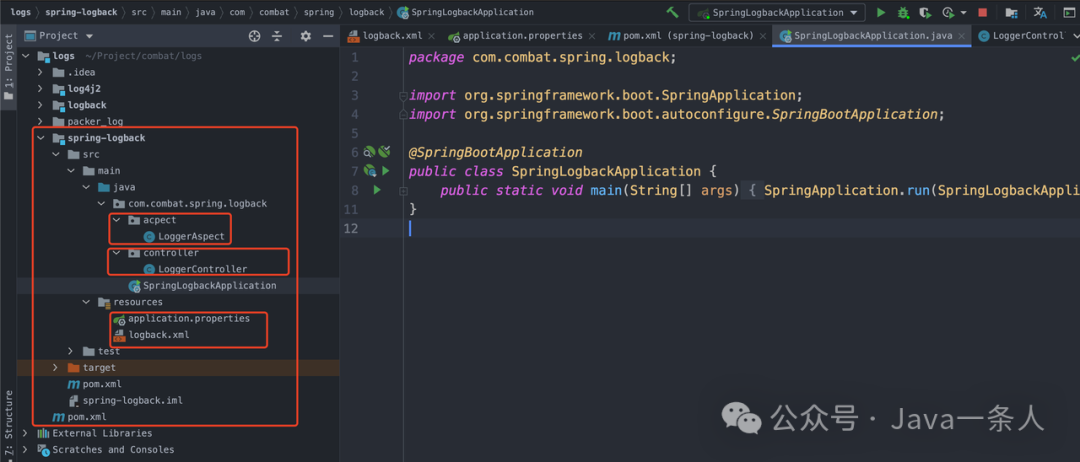Expand the log4j2 folder
The image size is (1080, 462).
(x=41, y=89)
